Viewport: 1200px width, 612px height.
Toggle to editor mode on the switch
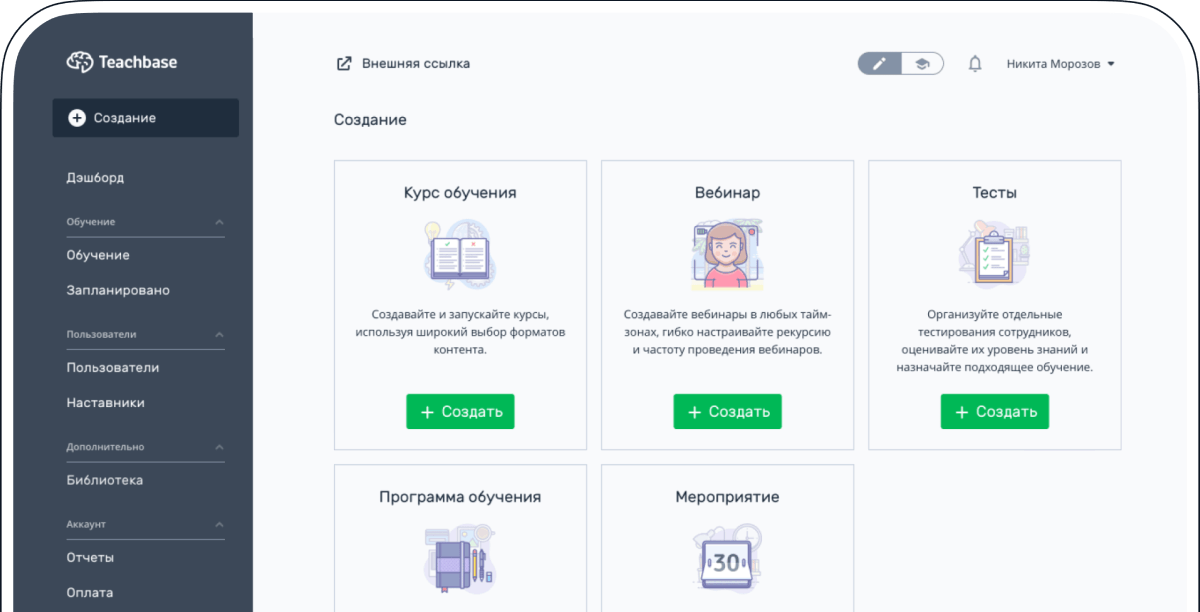(x=878, y=62)
